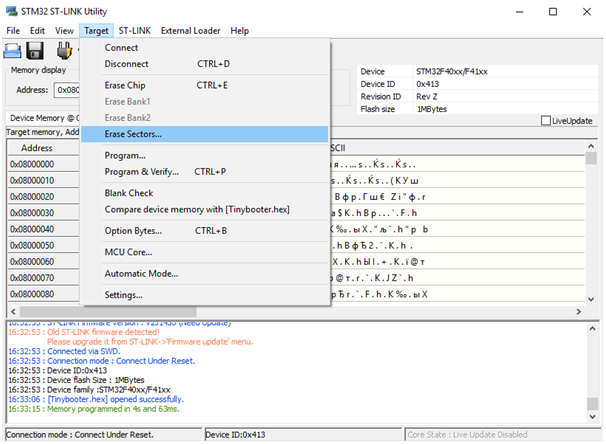This screenshot has height=444, width=606.
Task: Click log line 'Old ST-LINK firmware detected!'
Action: click(83, 332)
